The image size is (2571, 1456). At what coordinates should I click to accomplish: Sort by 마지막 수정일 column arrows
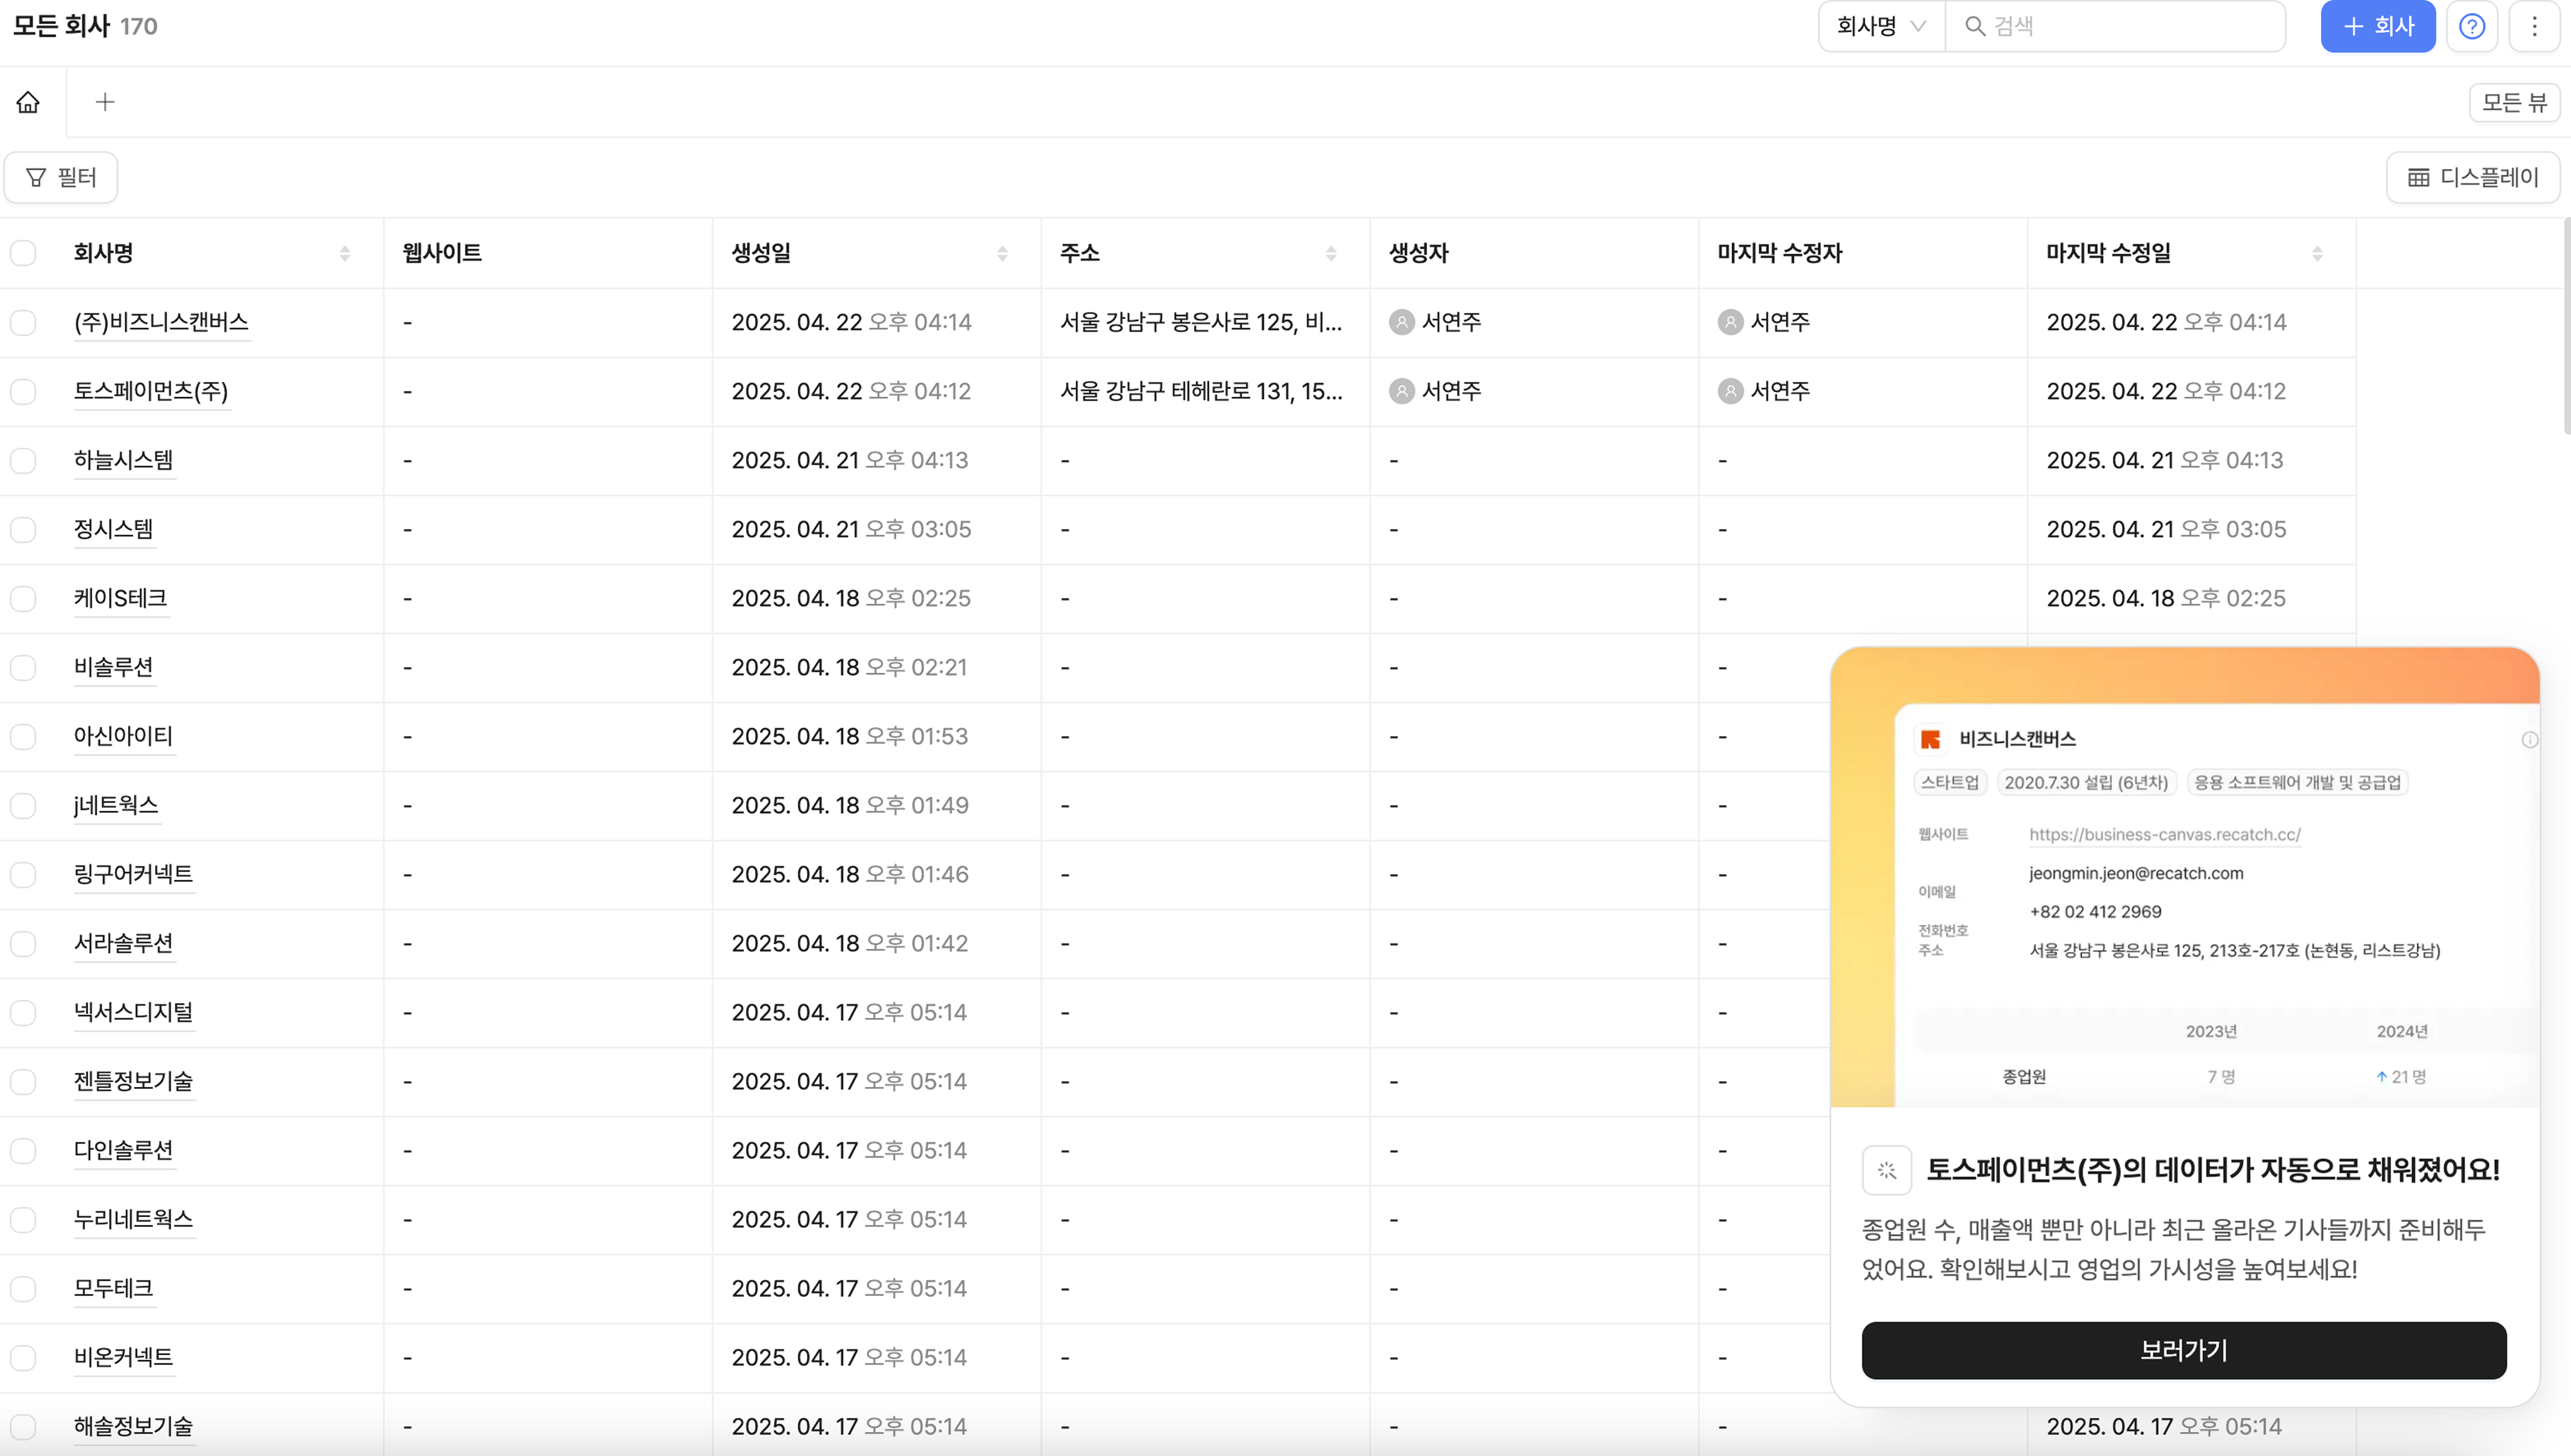tap(2317, 253)
